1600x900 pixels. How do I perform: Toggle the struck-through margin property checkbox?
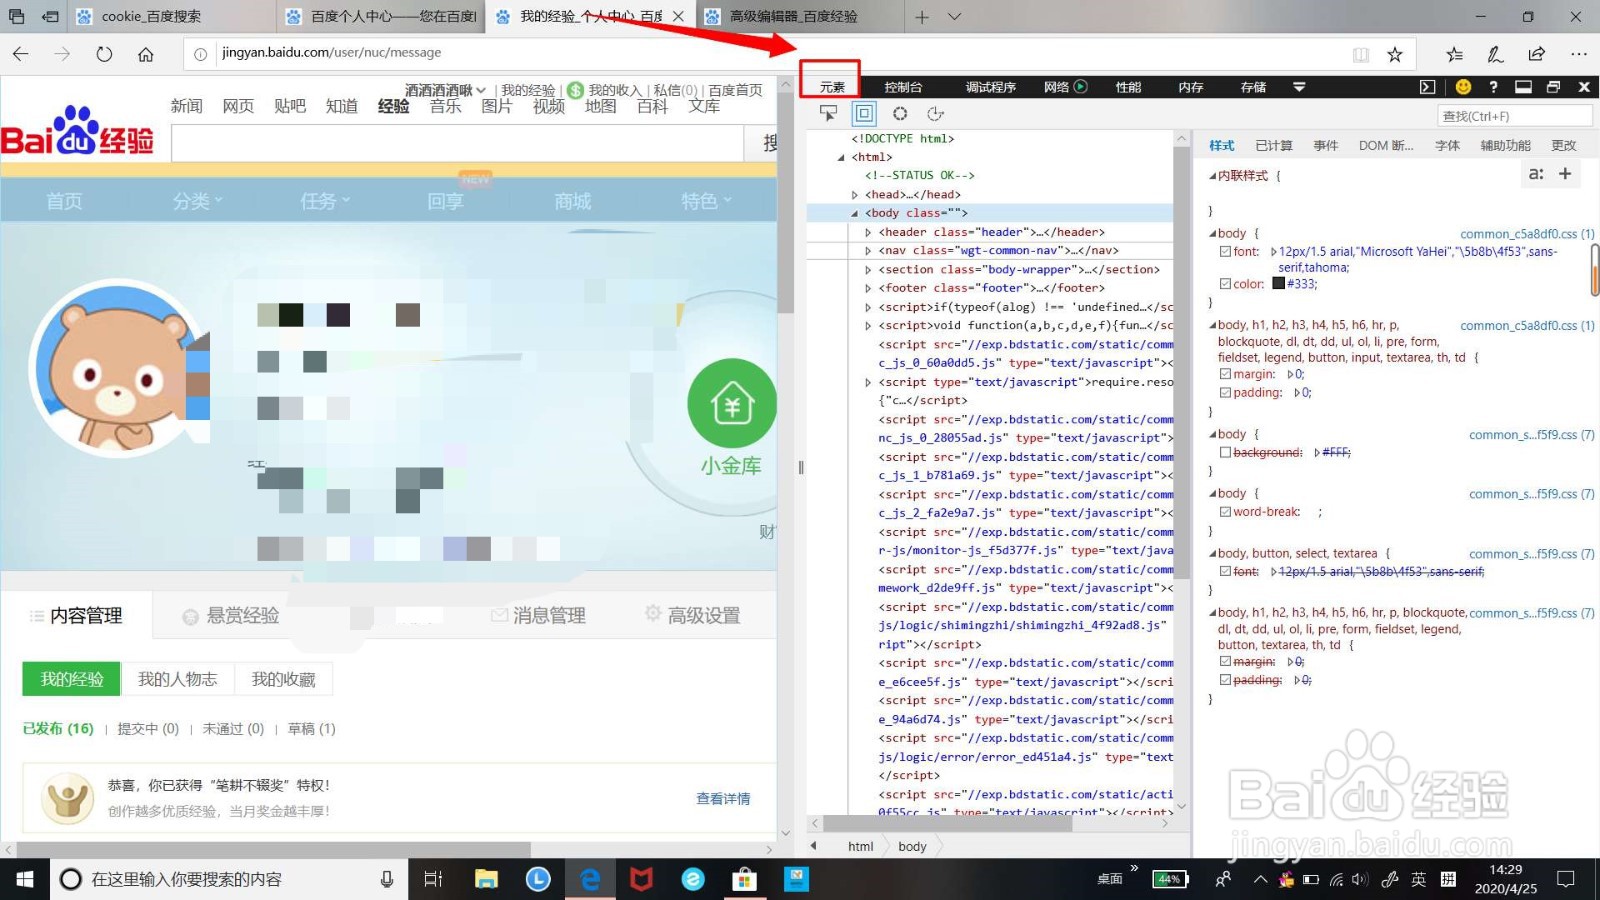[x=1225, y=662]
